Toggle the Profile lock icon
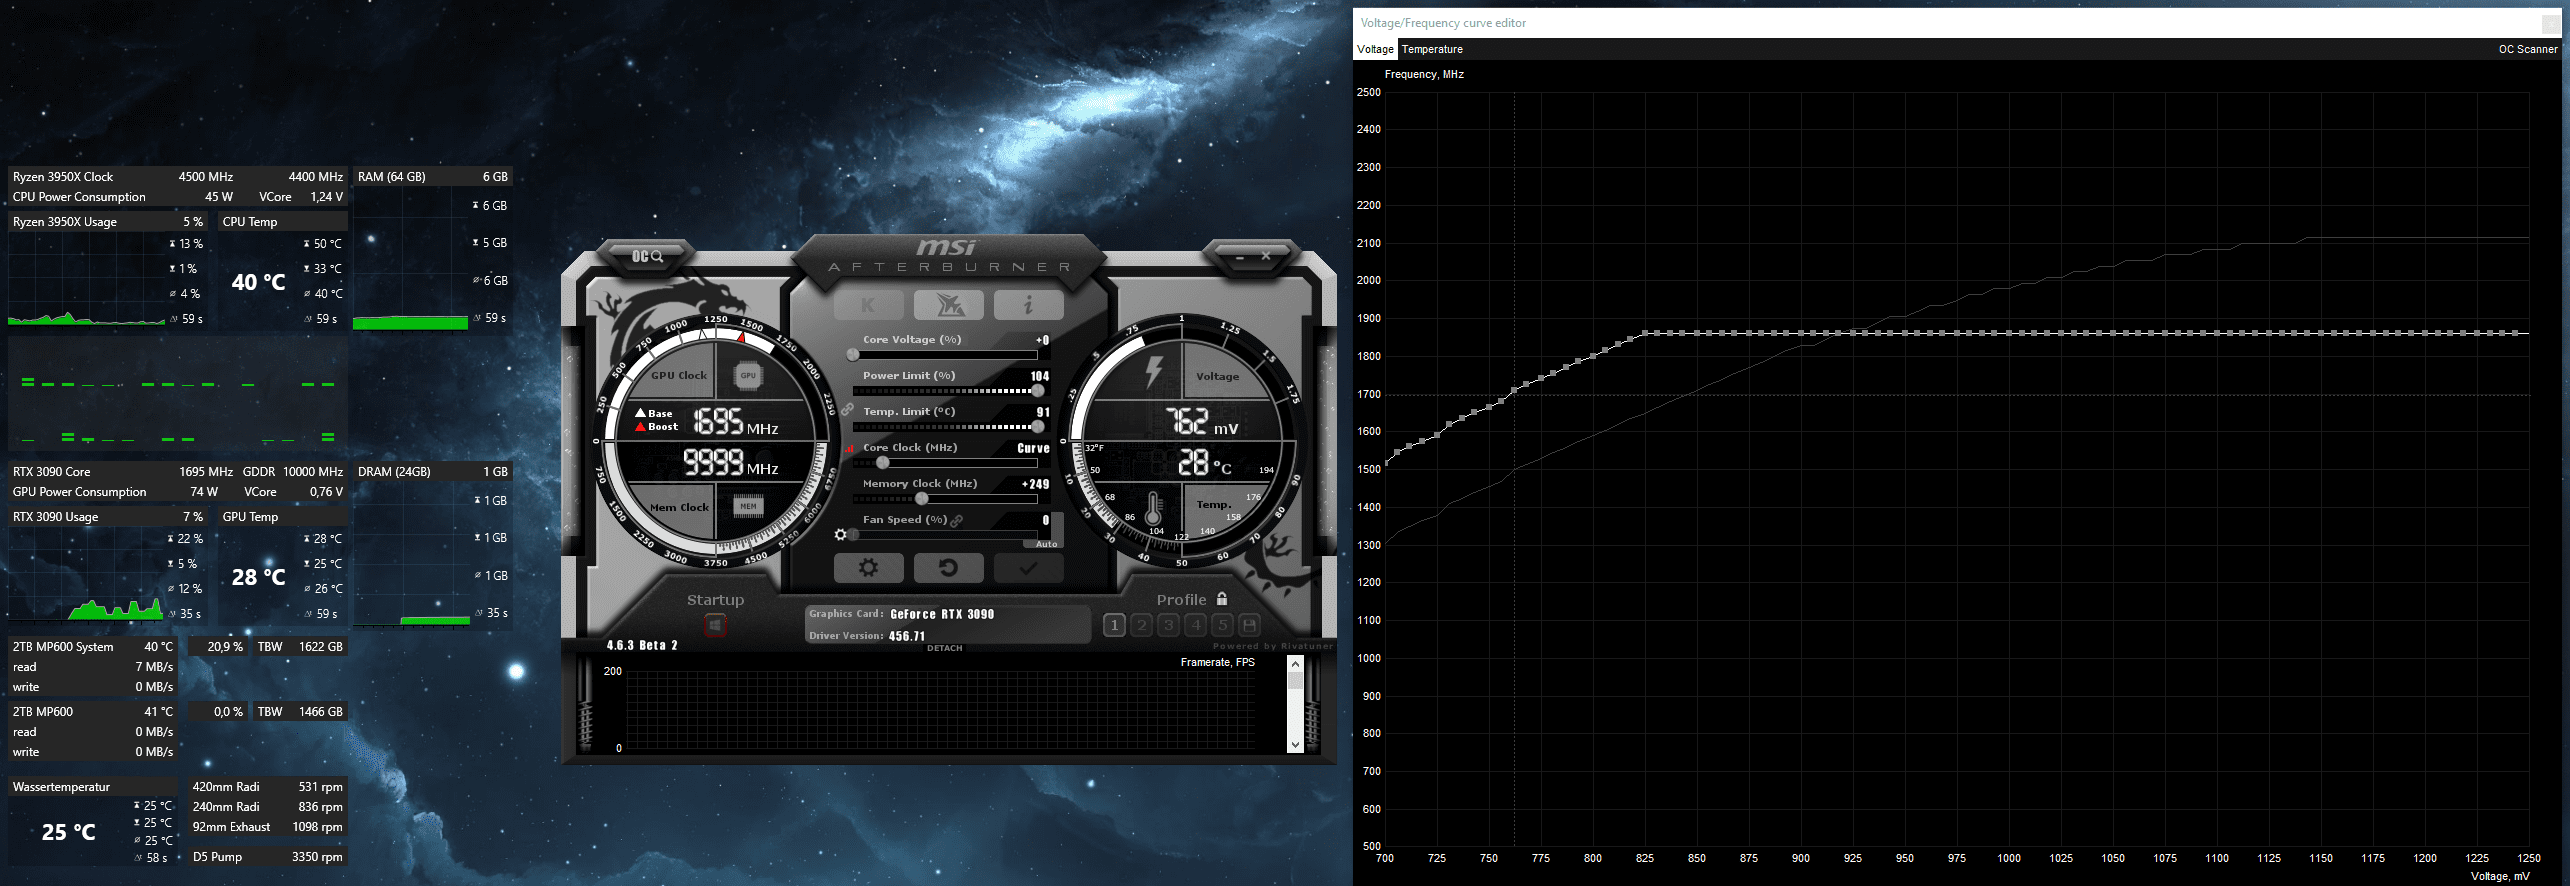The image size is (2570, 886). [1222, 599]
